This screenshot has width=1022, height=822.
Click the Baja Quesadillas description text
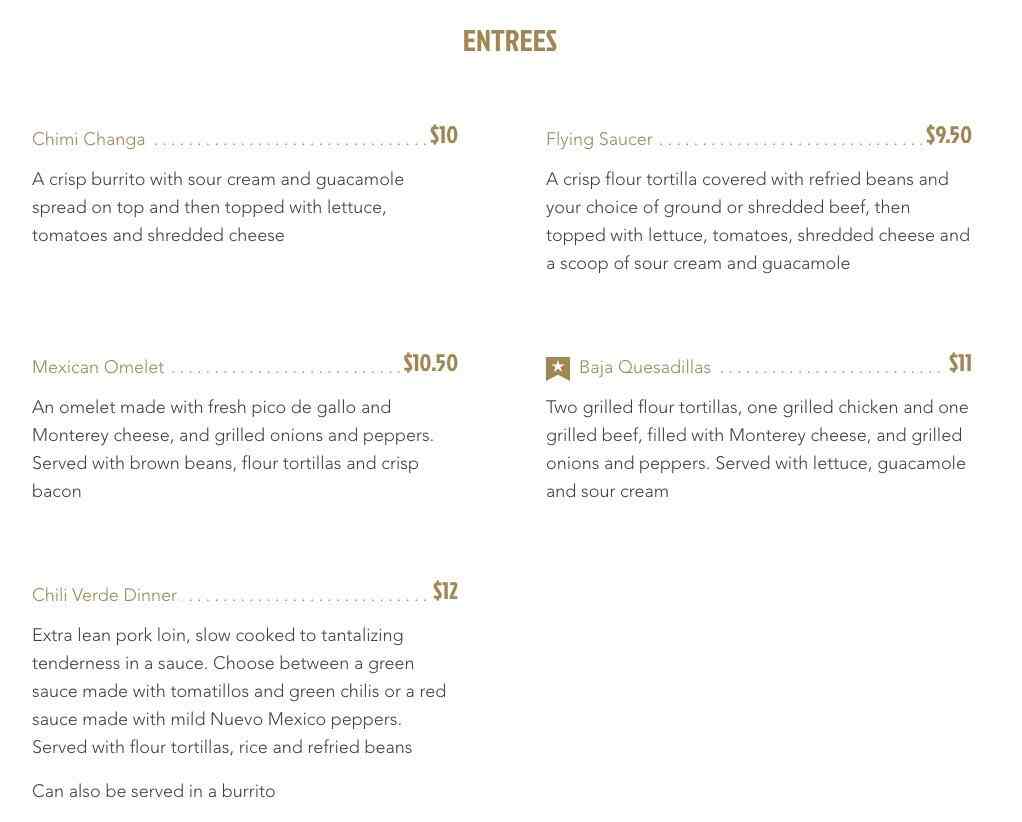(757, 449)
